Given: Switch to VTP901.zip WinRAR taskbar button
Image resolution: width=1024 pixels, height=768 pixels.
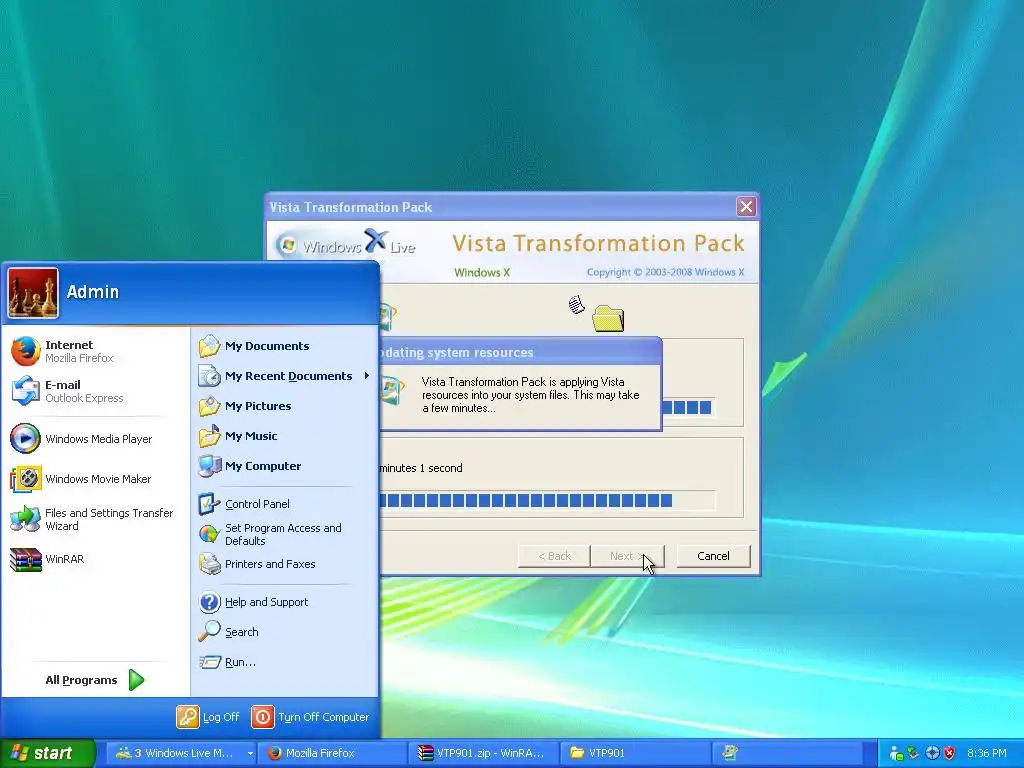Looking at the screenshot, I should click(484, 753).
